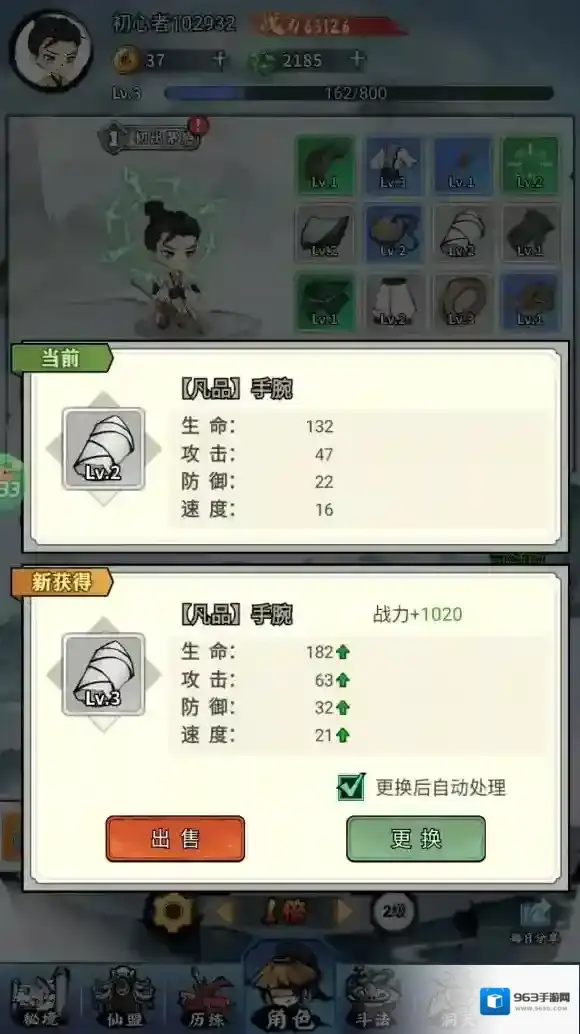Click the green 更换 replace button

tap(416, 839)
